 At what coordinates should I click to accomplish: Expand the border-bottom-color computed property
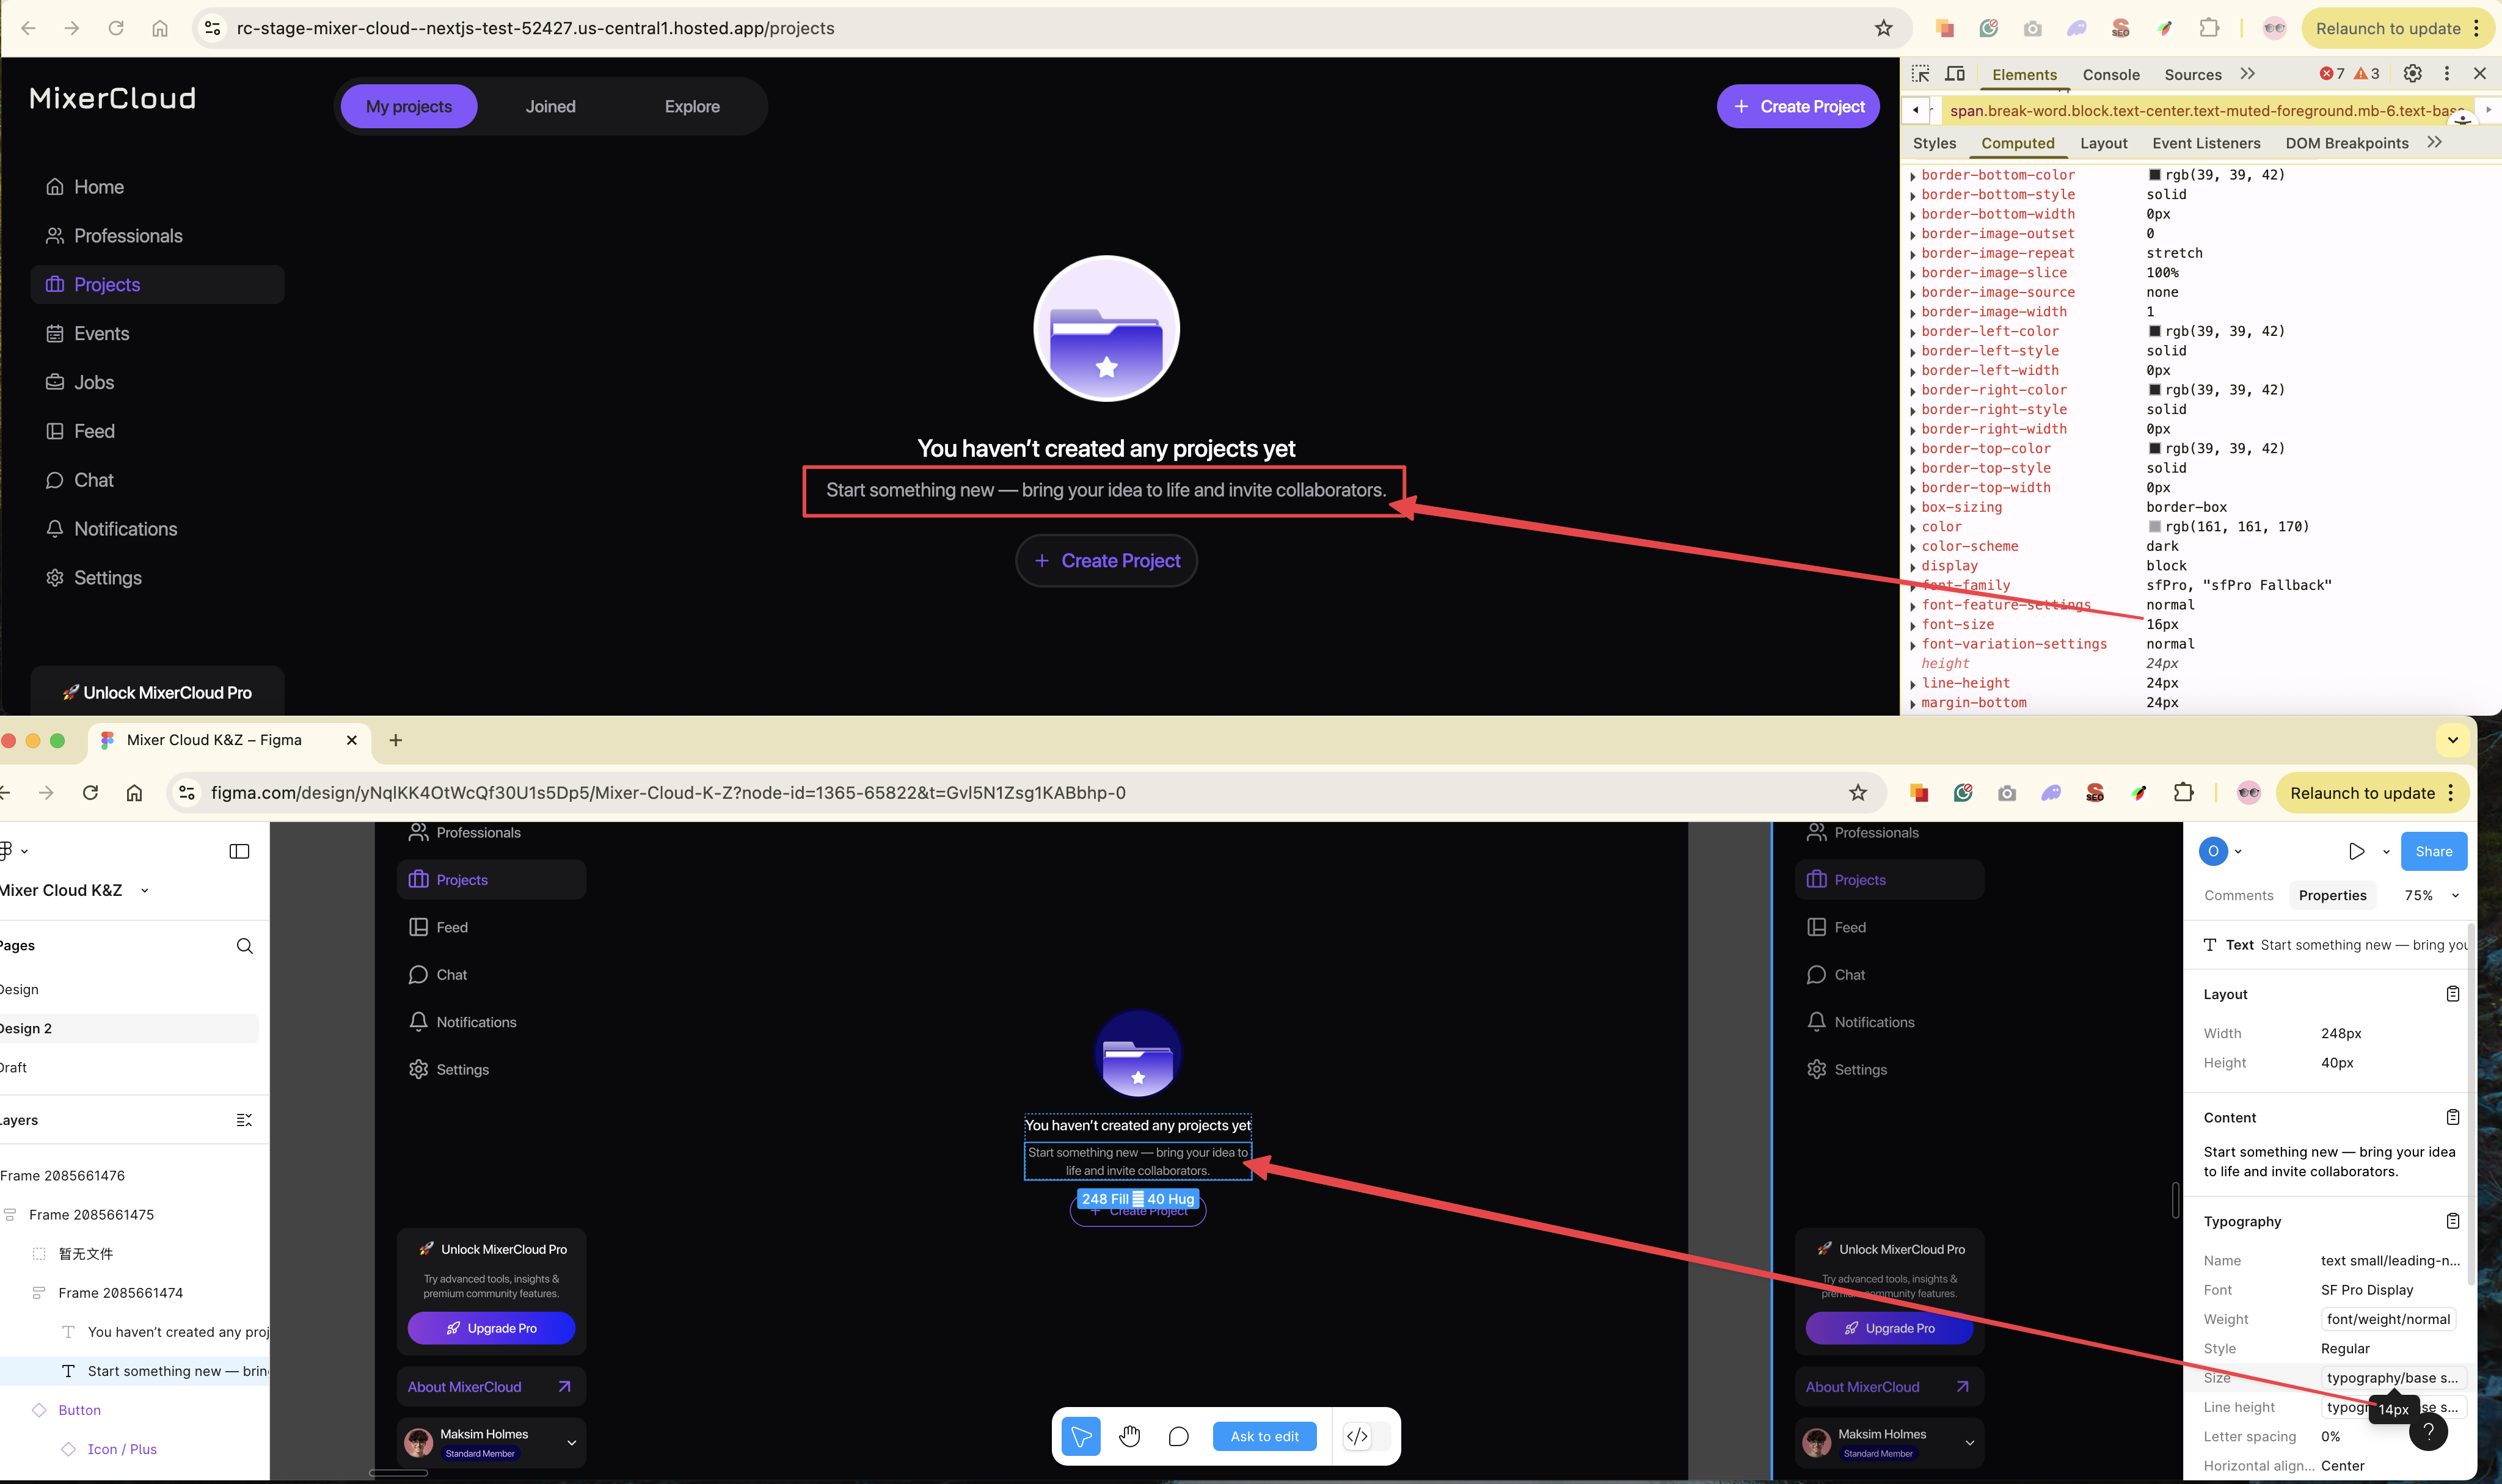1913,176
